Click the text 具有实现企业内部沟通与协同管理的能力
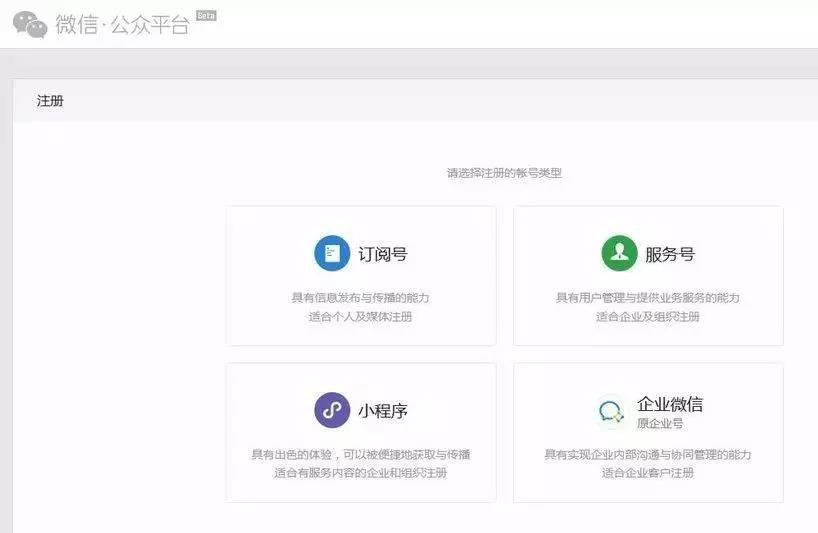Viewport: 818px width, 533px height. pos(647,454)
